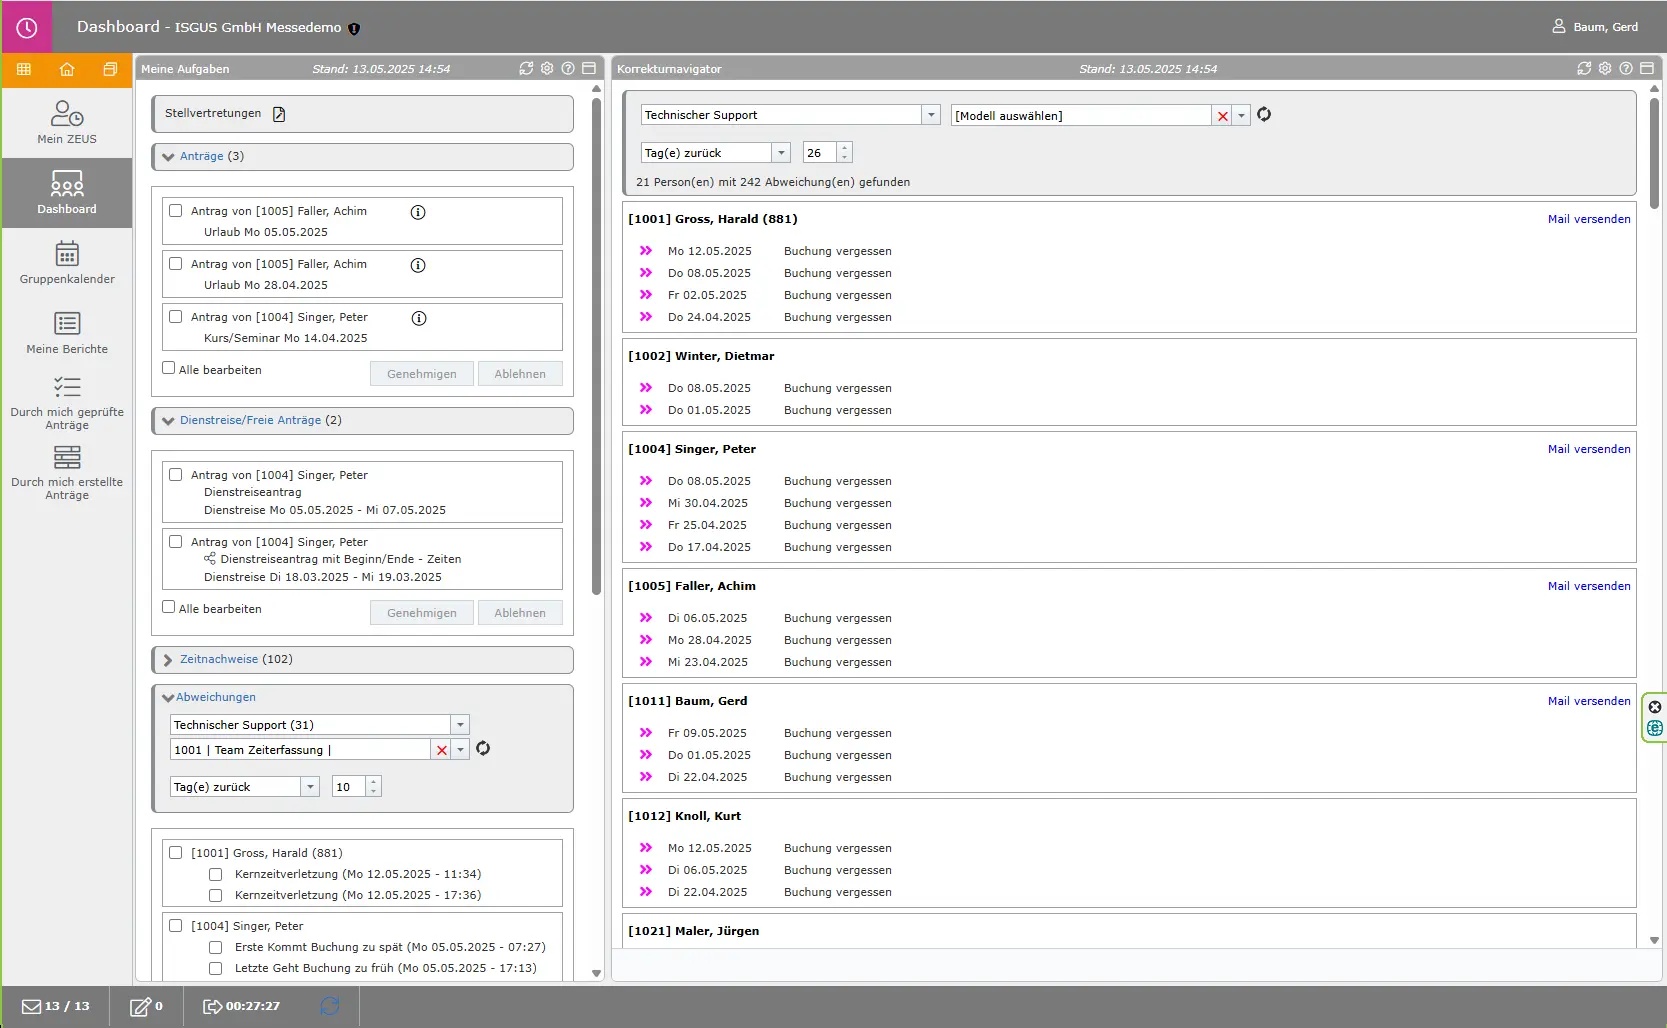Open Korrekturnavigator settings gear
The height and width of the screenshot is (1028, 1667).
(x=1605, y=69)
